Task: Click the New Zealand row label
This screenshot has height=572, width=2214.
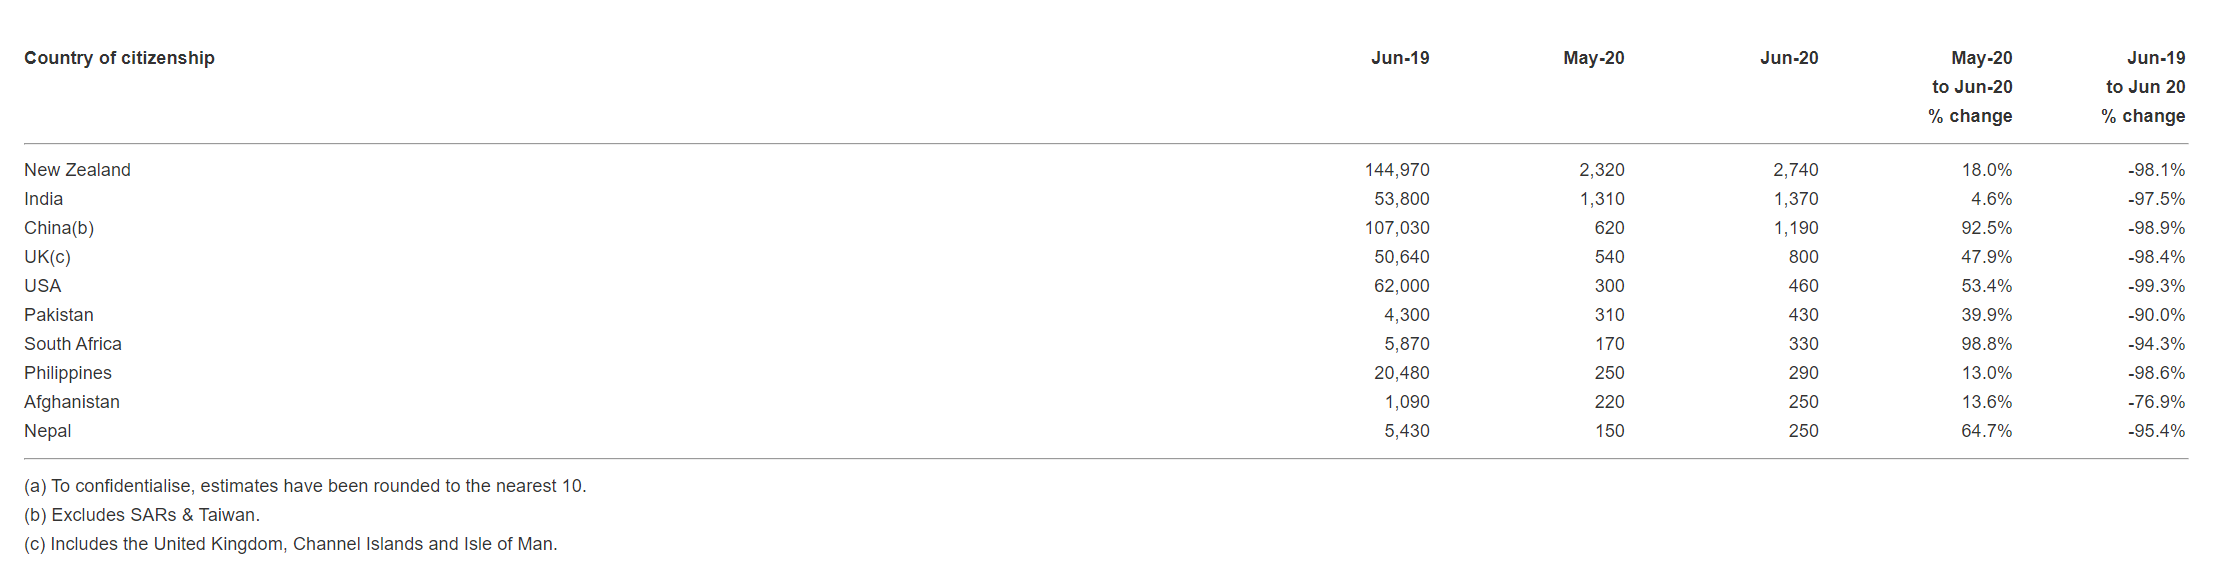Action: point(77,170)
